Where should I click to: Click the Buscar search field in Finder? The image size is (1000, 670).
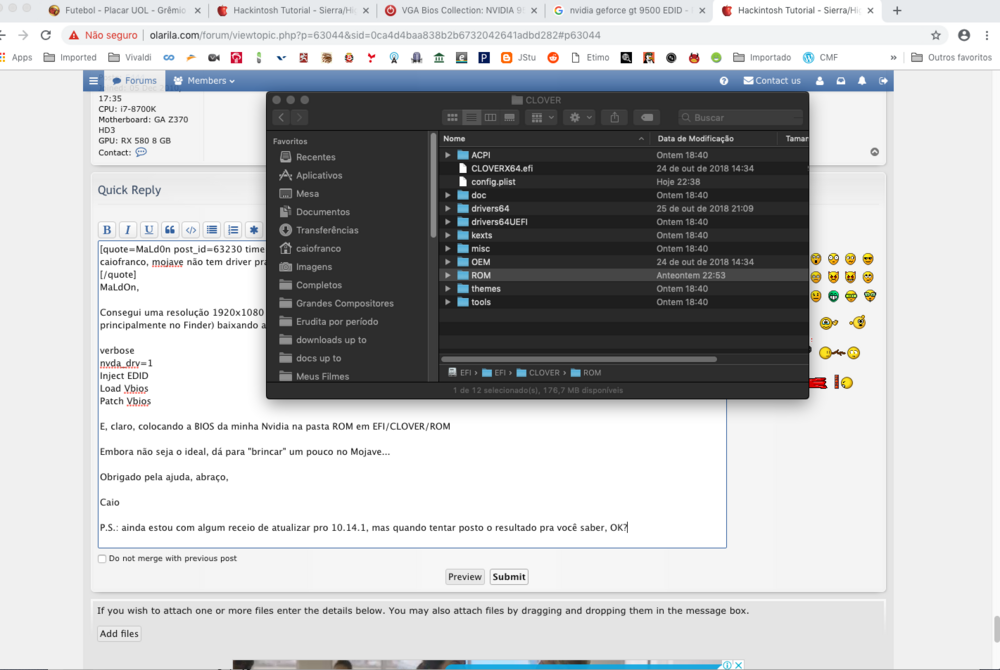pos(740,117)
